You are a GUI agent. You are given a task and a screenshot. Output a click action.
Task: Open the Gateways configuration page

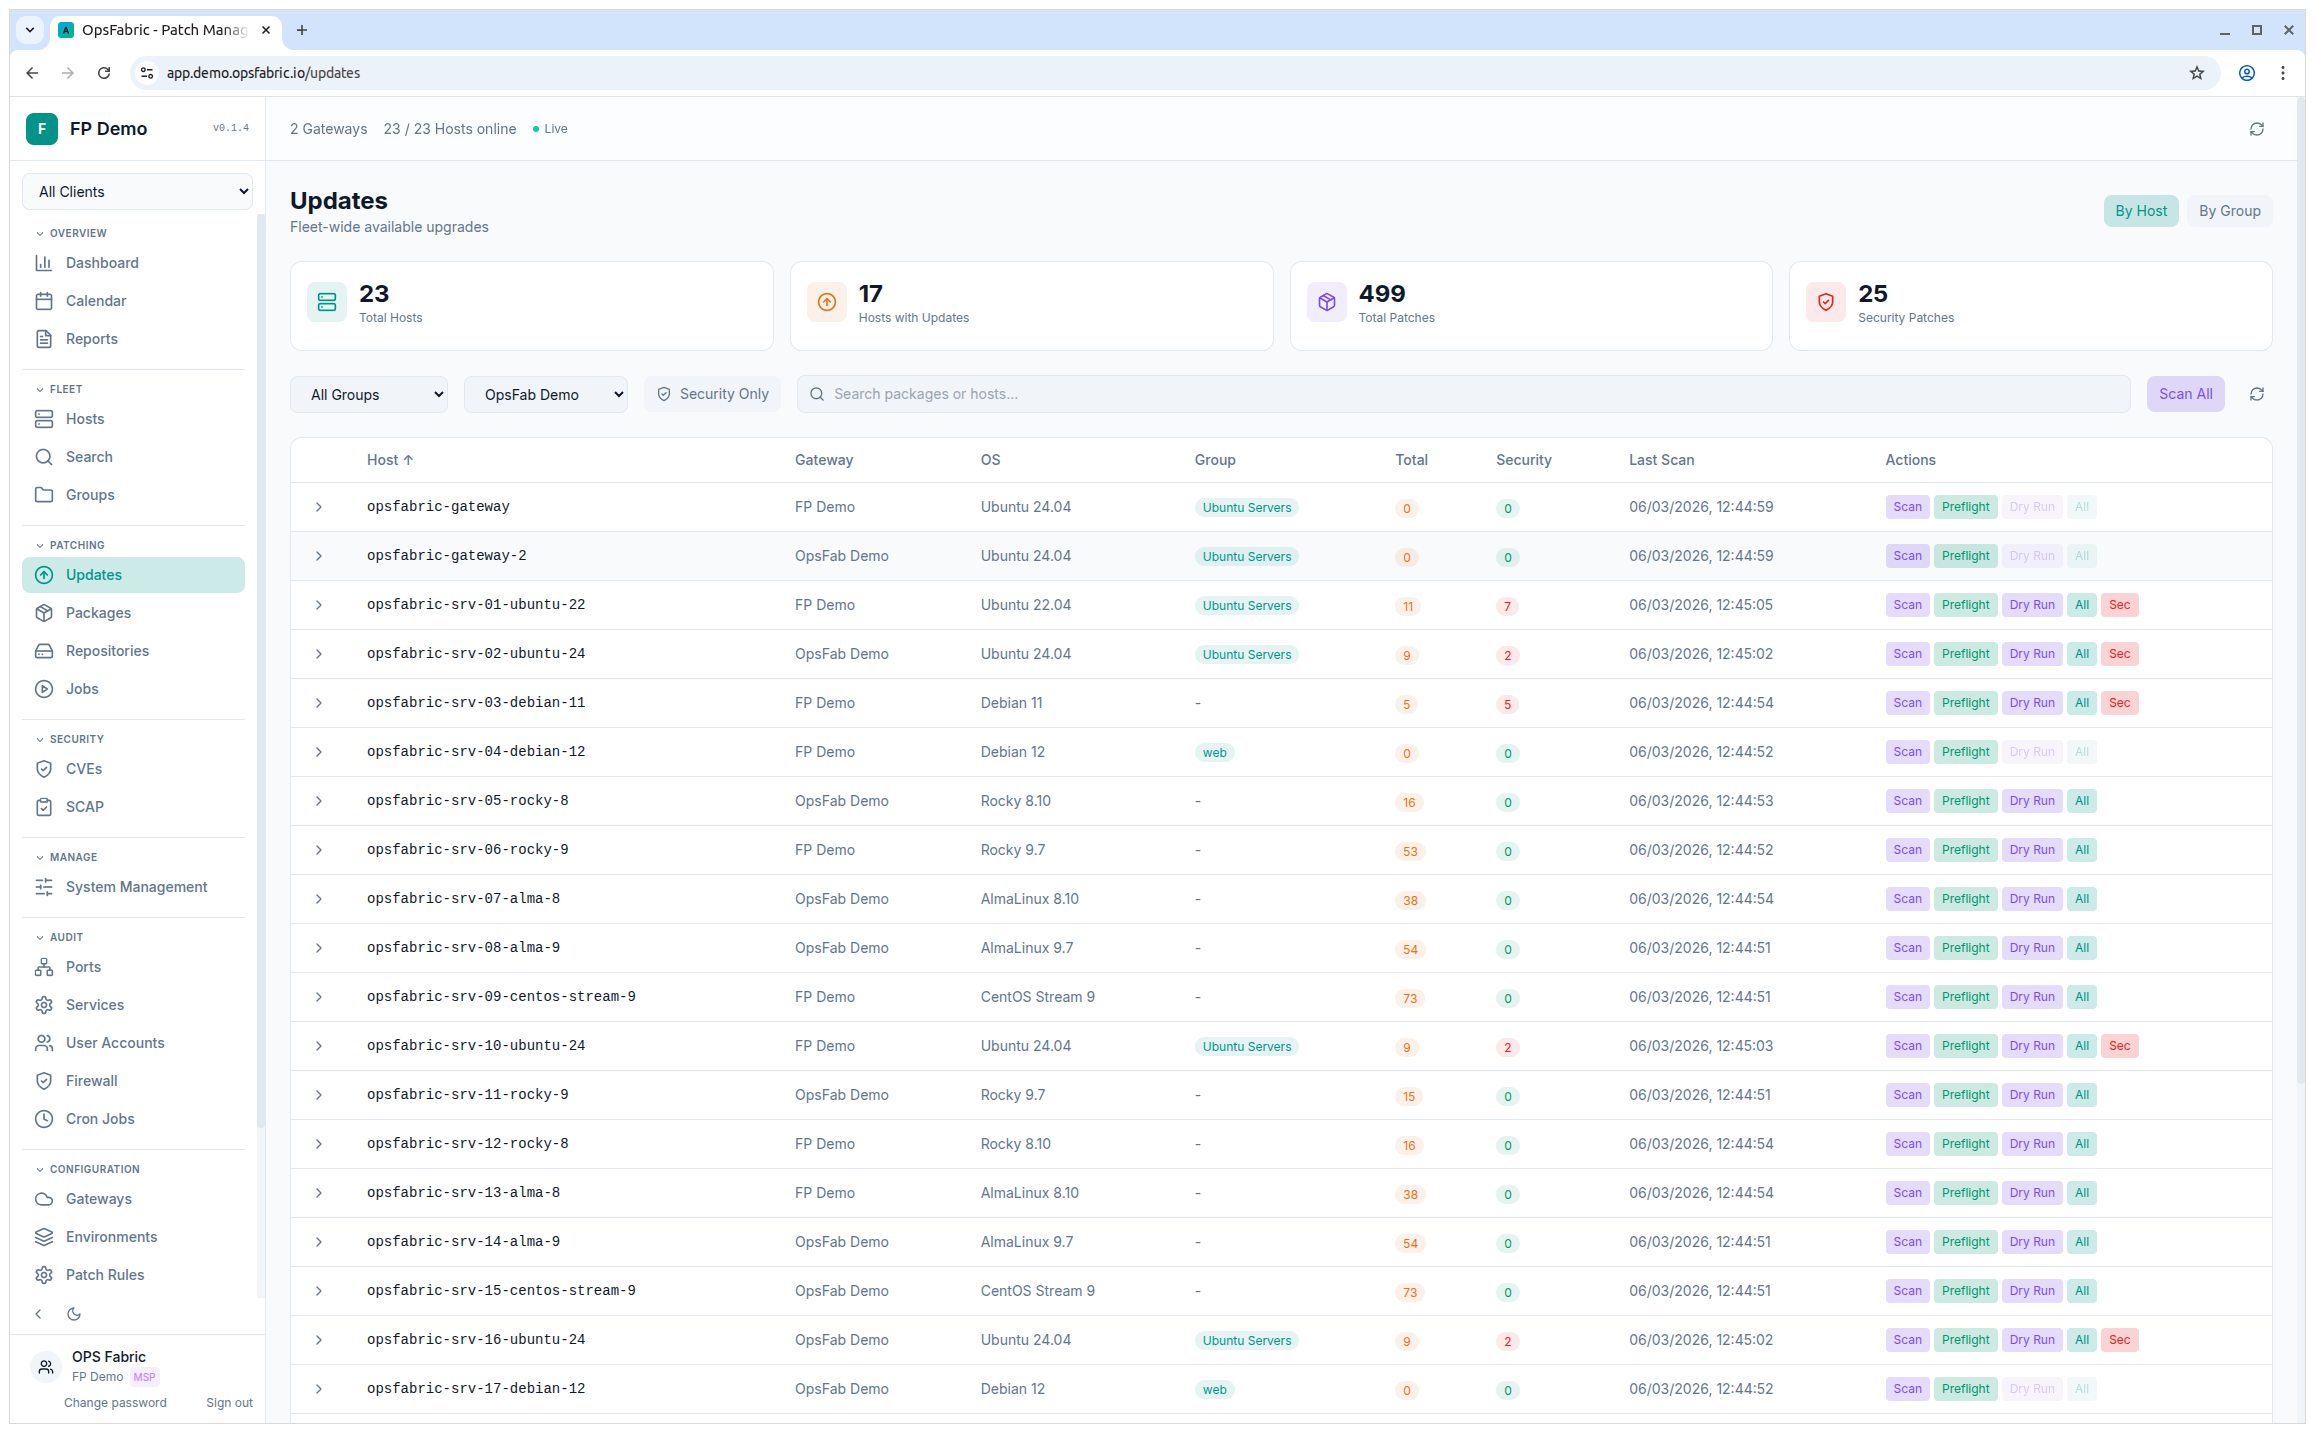tap(98, 1198)
